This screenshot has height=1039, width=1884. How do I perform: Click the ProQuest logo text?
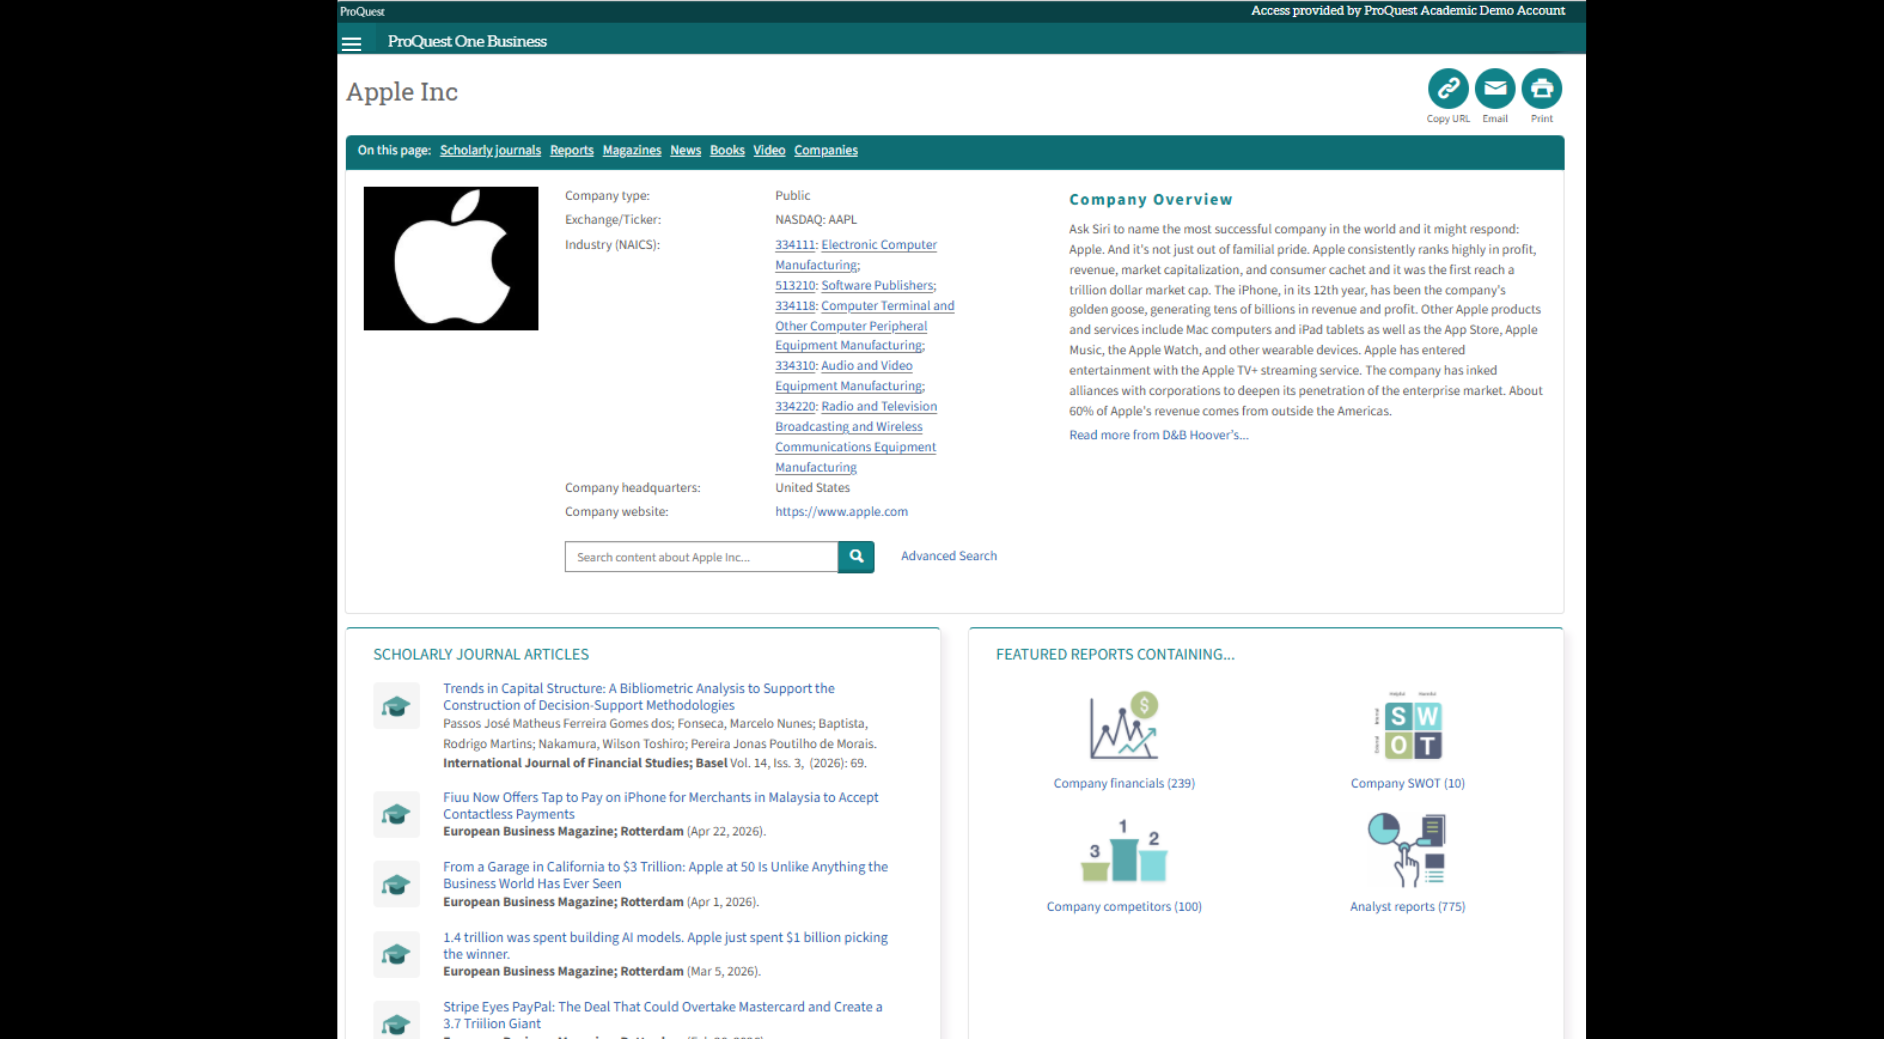click(362, 11)
